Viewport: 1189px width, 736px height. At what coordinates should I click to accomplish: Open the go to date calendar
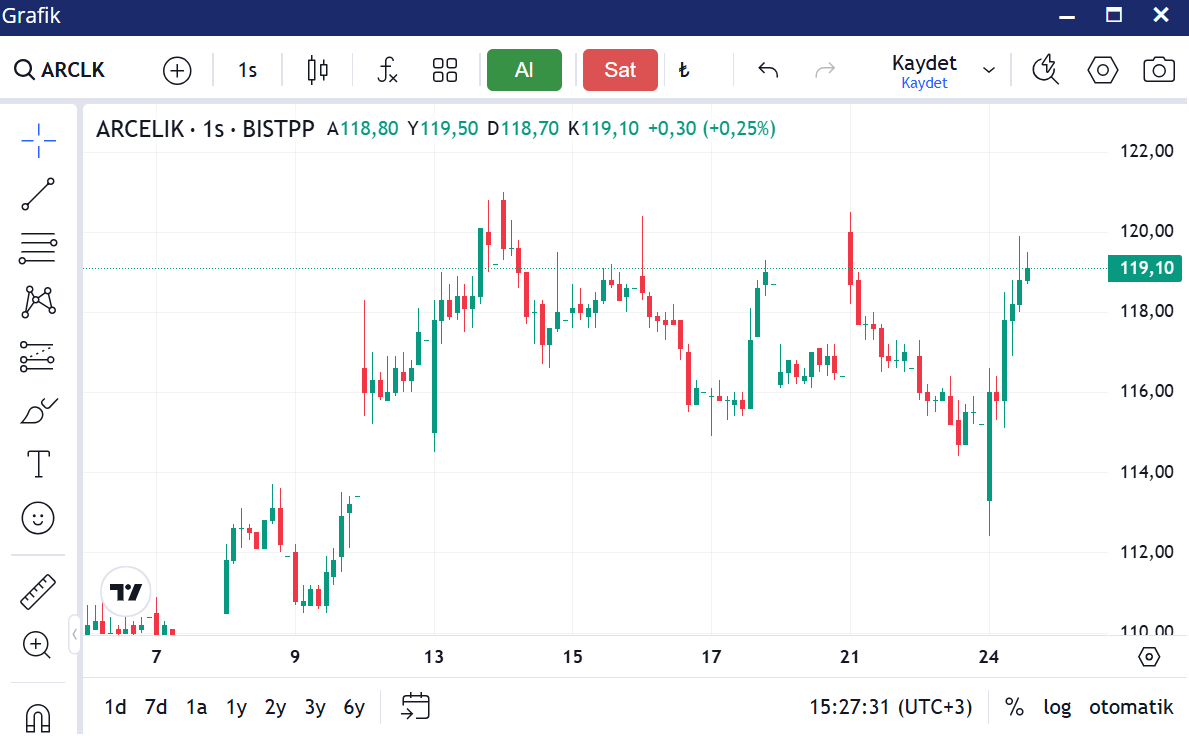click(416, 706)
